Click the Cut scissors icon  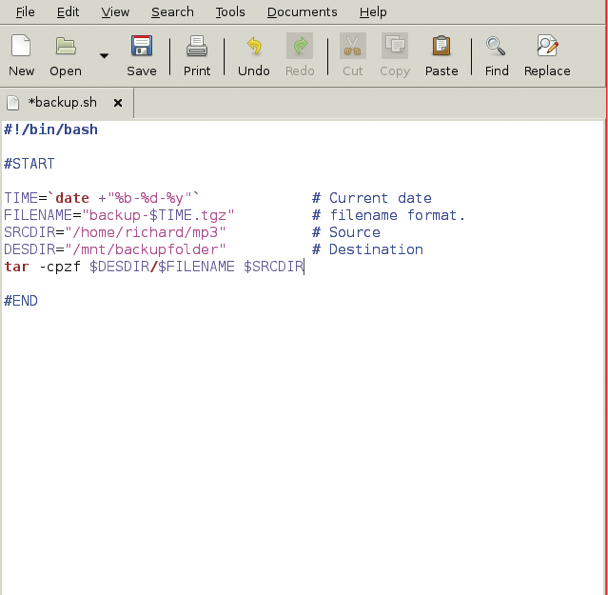[x=352, y=55]
